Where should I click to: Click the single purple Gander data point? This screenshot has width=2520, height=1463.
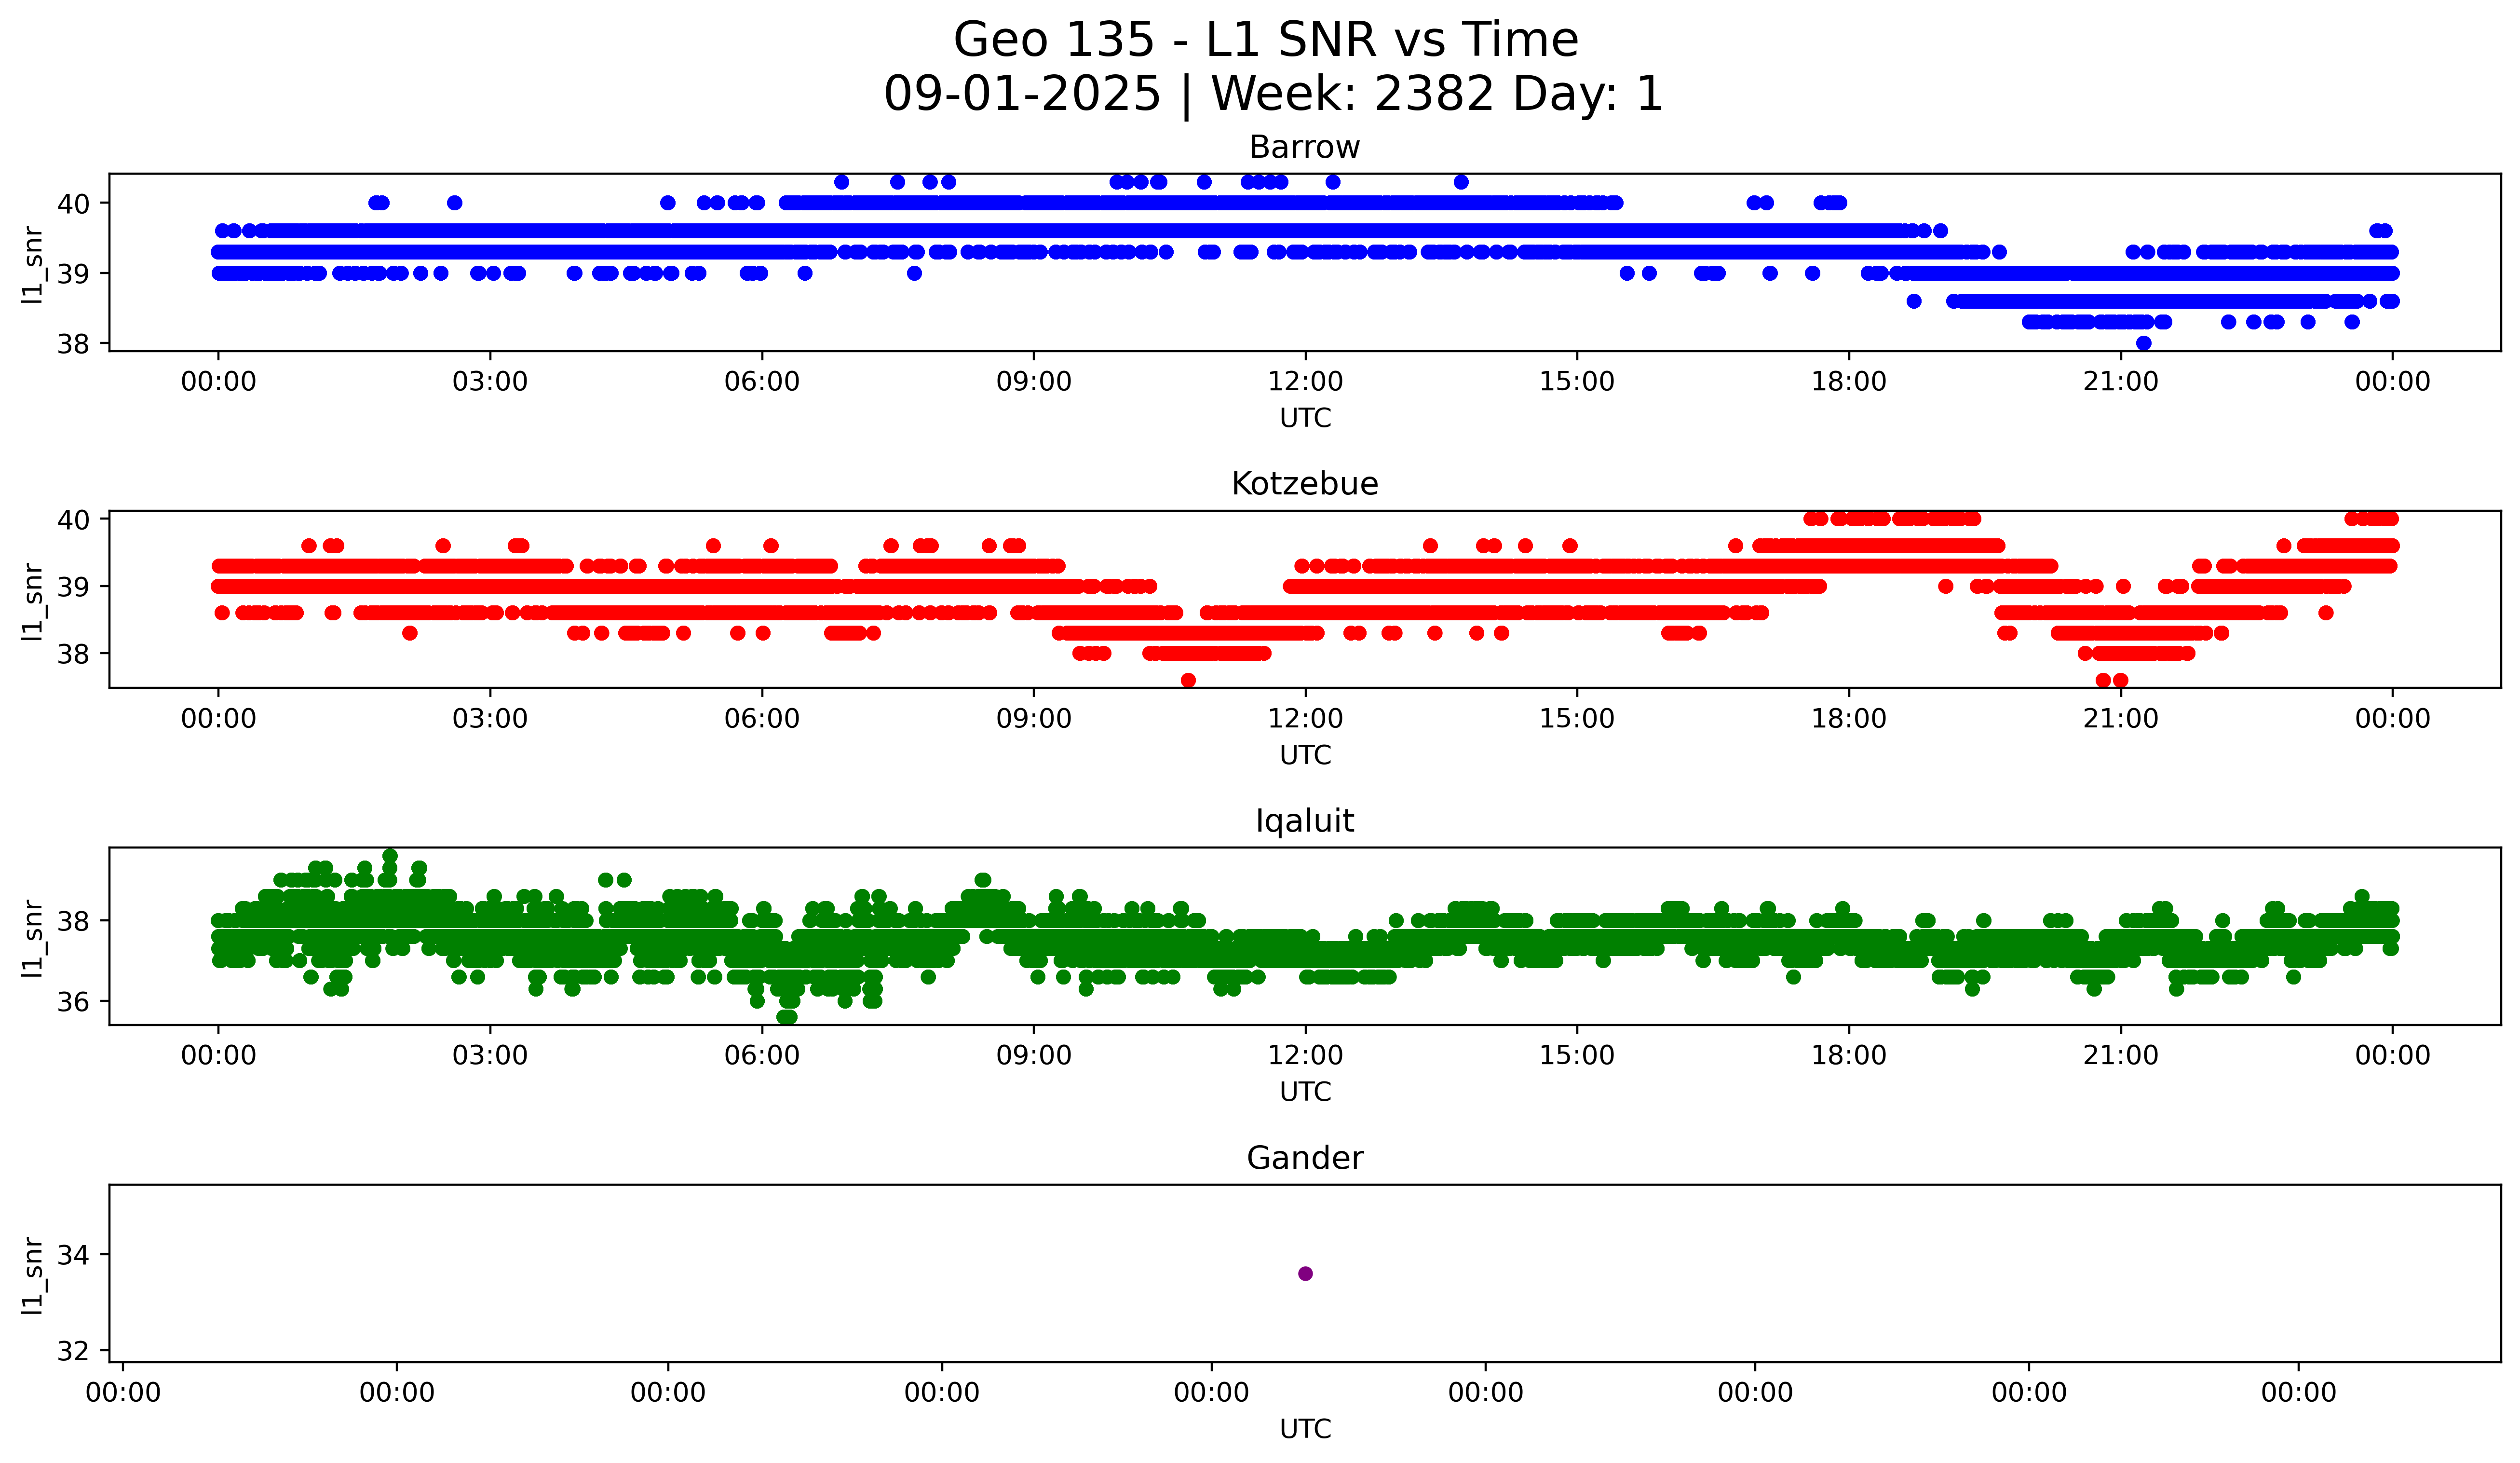pos(1305,1273)
